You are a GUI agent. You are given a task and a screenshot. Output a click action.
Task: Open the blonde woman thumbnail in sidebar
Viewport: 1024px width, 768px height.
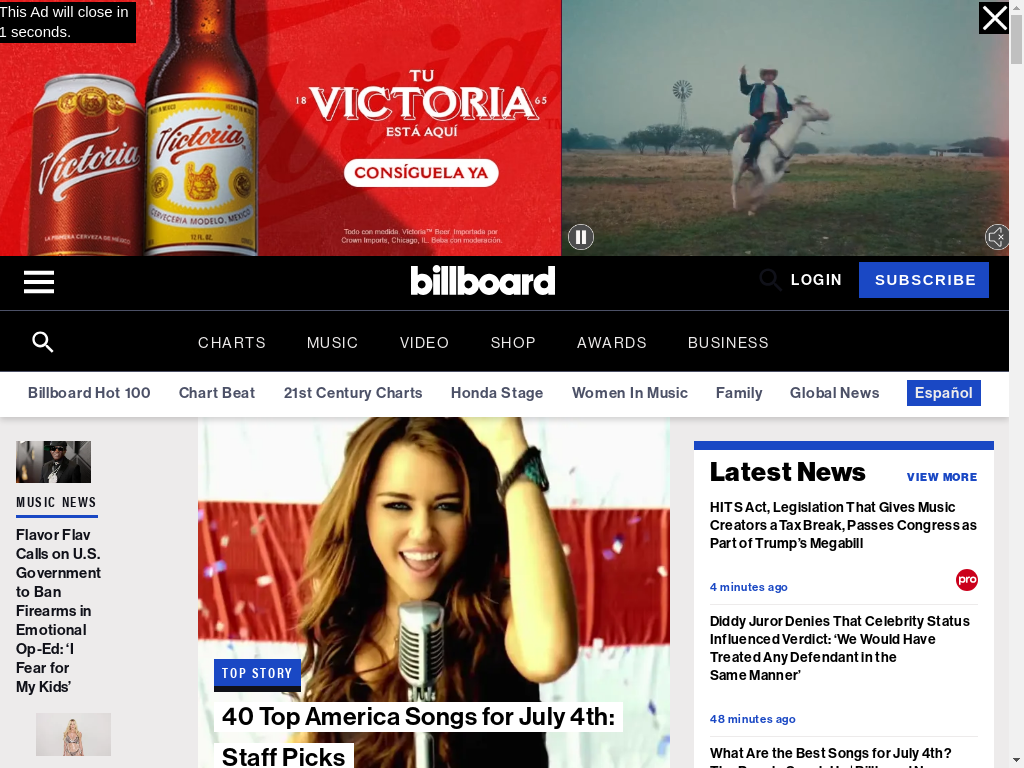pos(73,735)
